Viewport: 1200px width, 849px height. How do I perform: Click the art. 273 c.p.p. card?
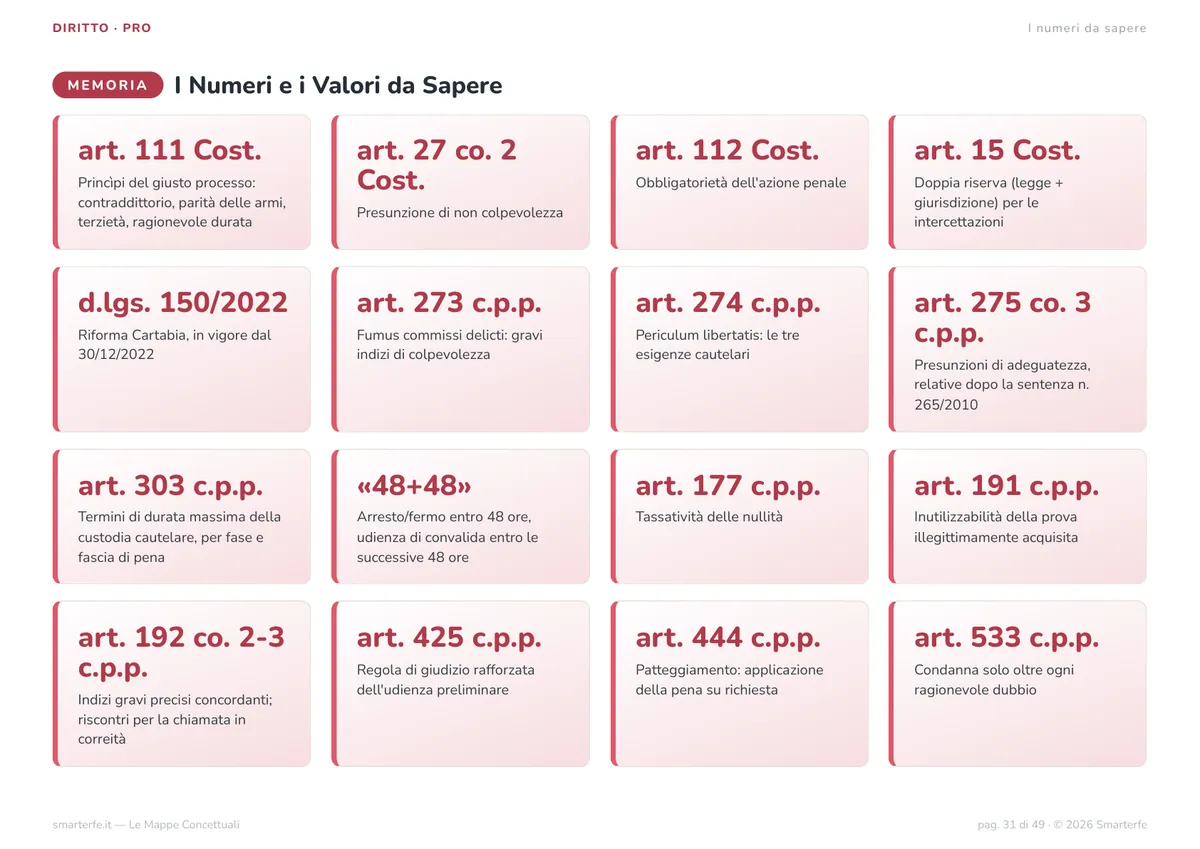point(461,349)
